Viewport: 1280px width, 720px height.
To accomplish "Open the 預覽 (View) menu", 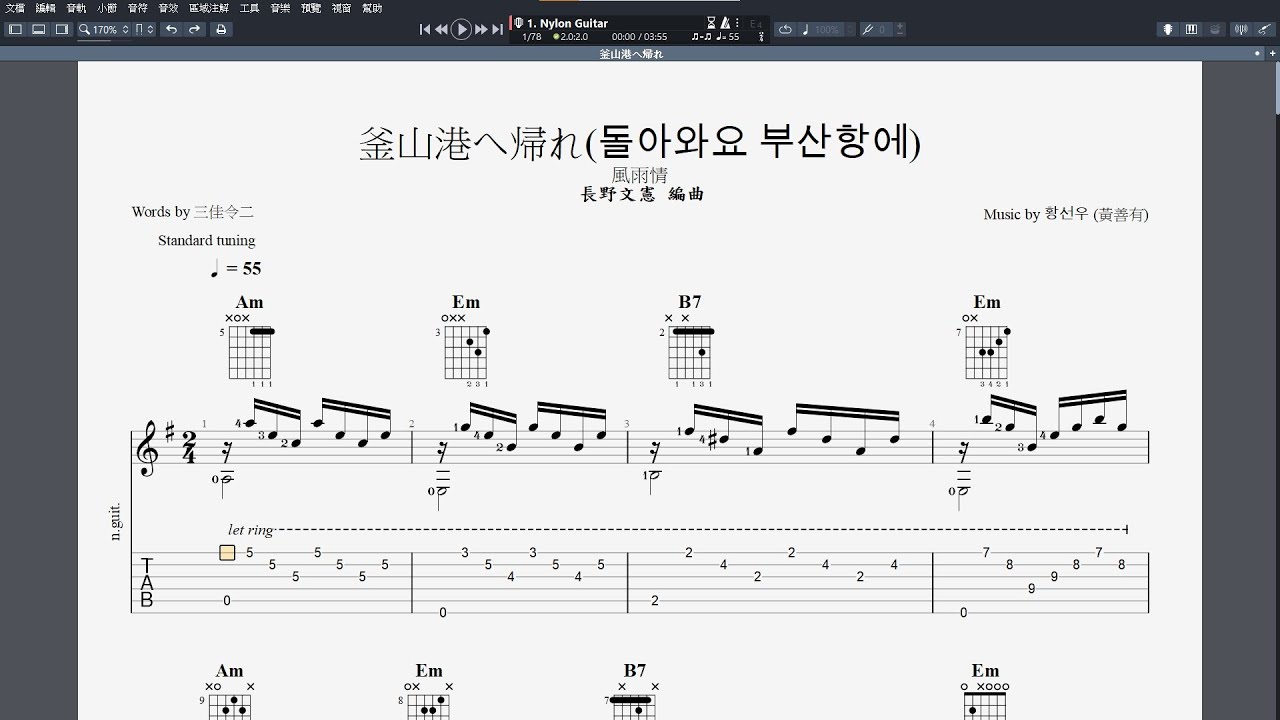I will (311, 7).
